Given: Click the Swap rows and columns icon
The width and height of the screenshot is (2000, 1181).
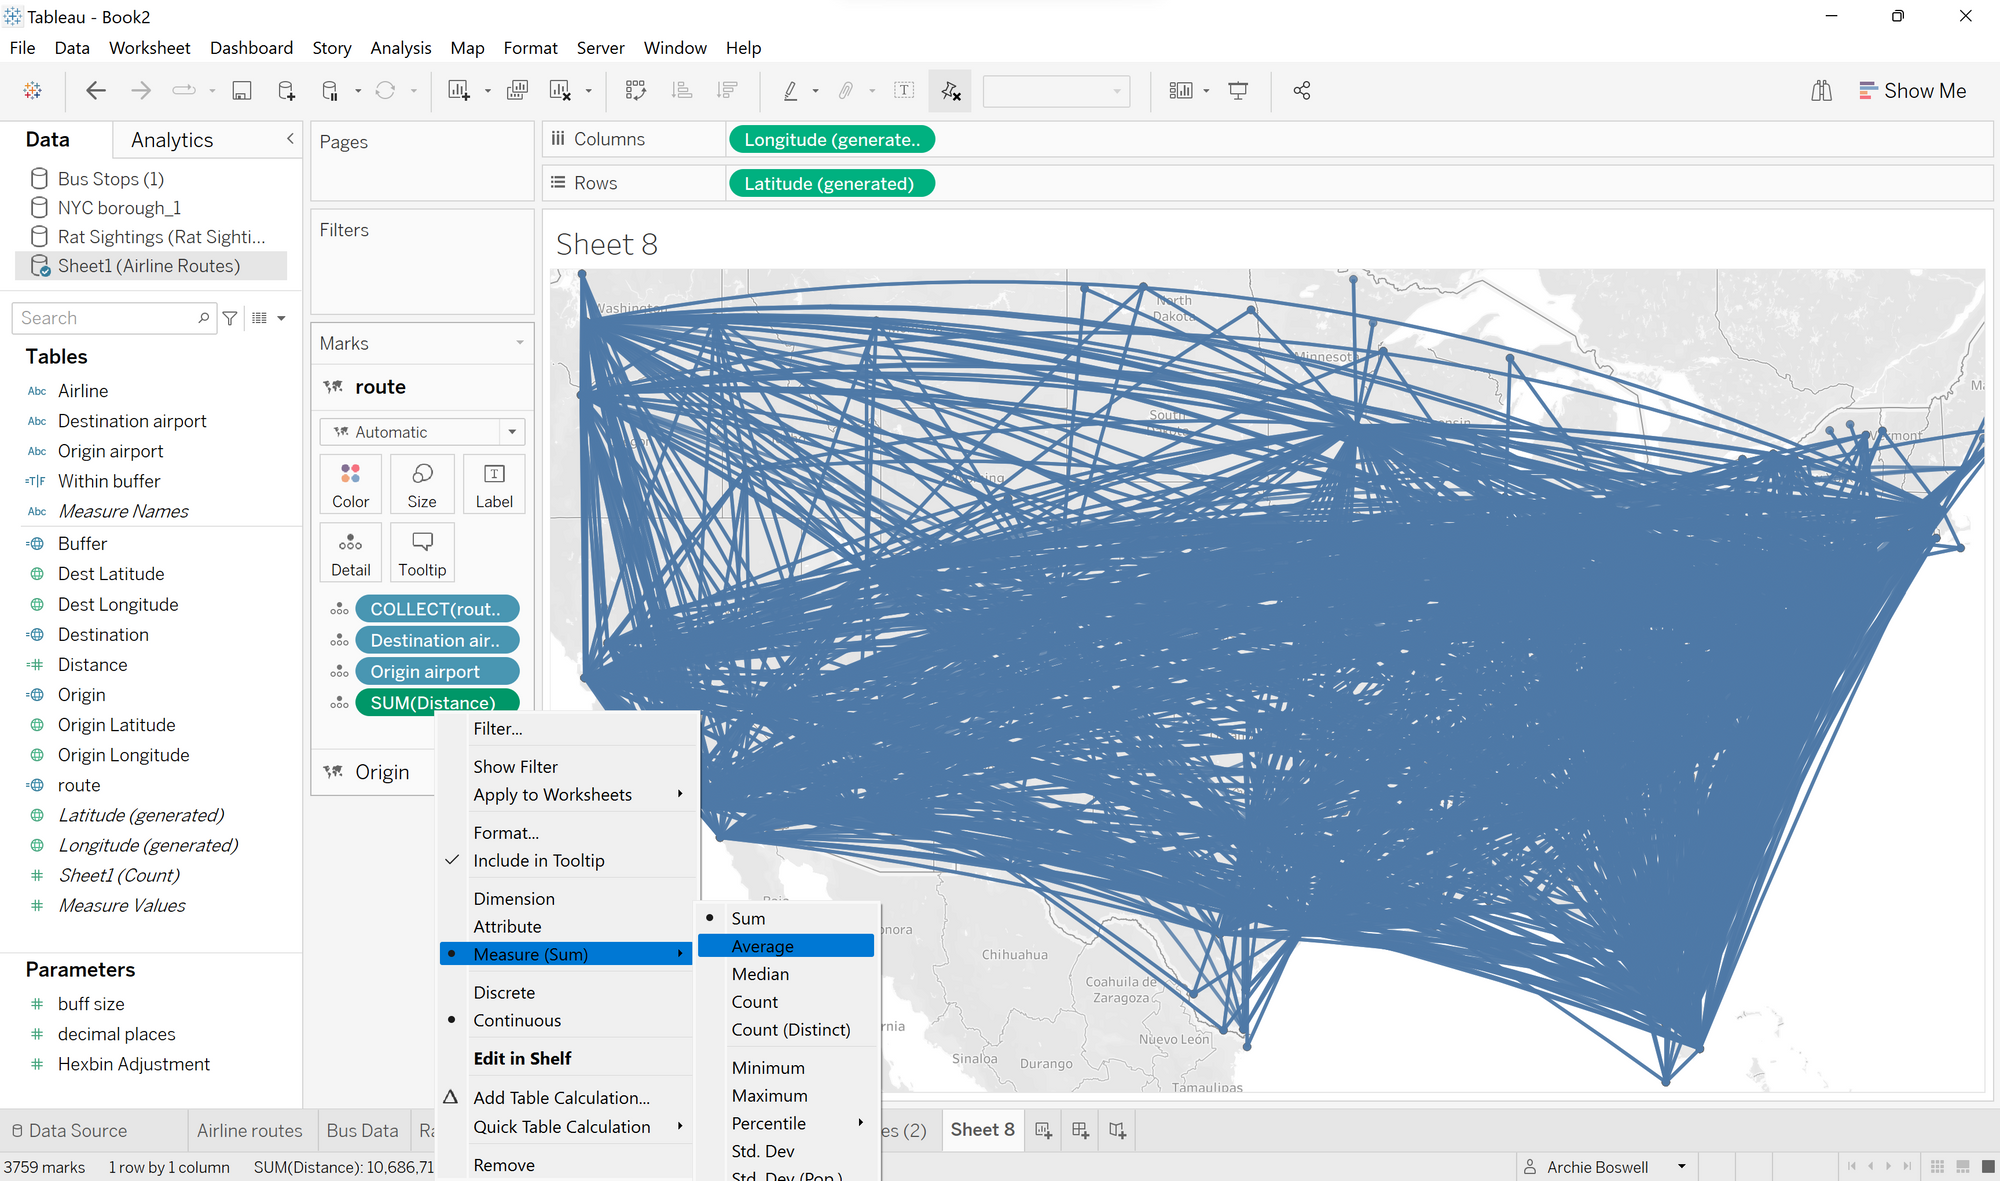Looking at the screenshot, I should point(635,91).
